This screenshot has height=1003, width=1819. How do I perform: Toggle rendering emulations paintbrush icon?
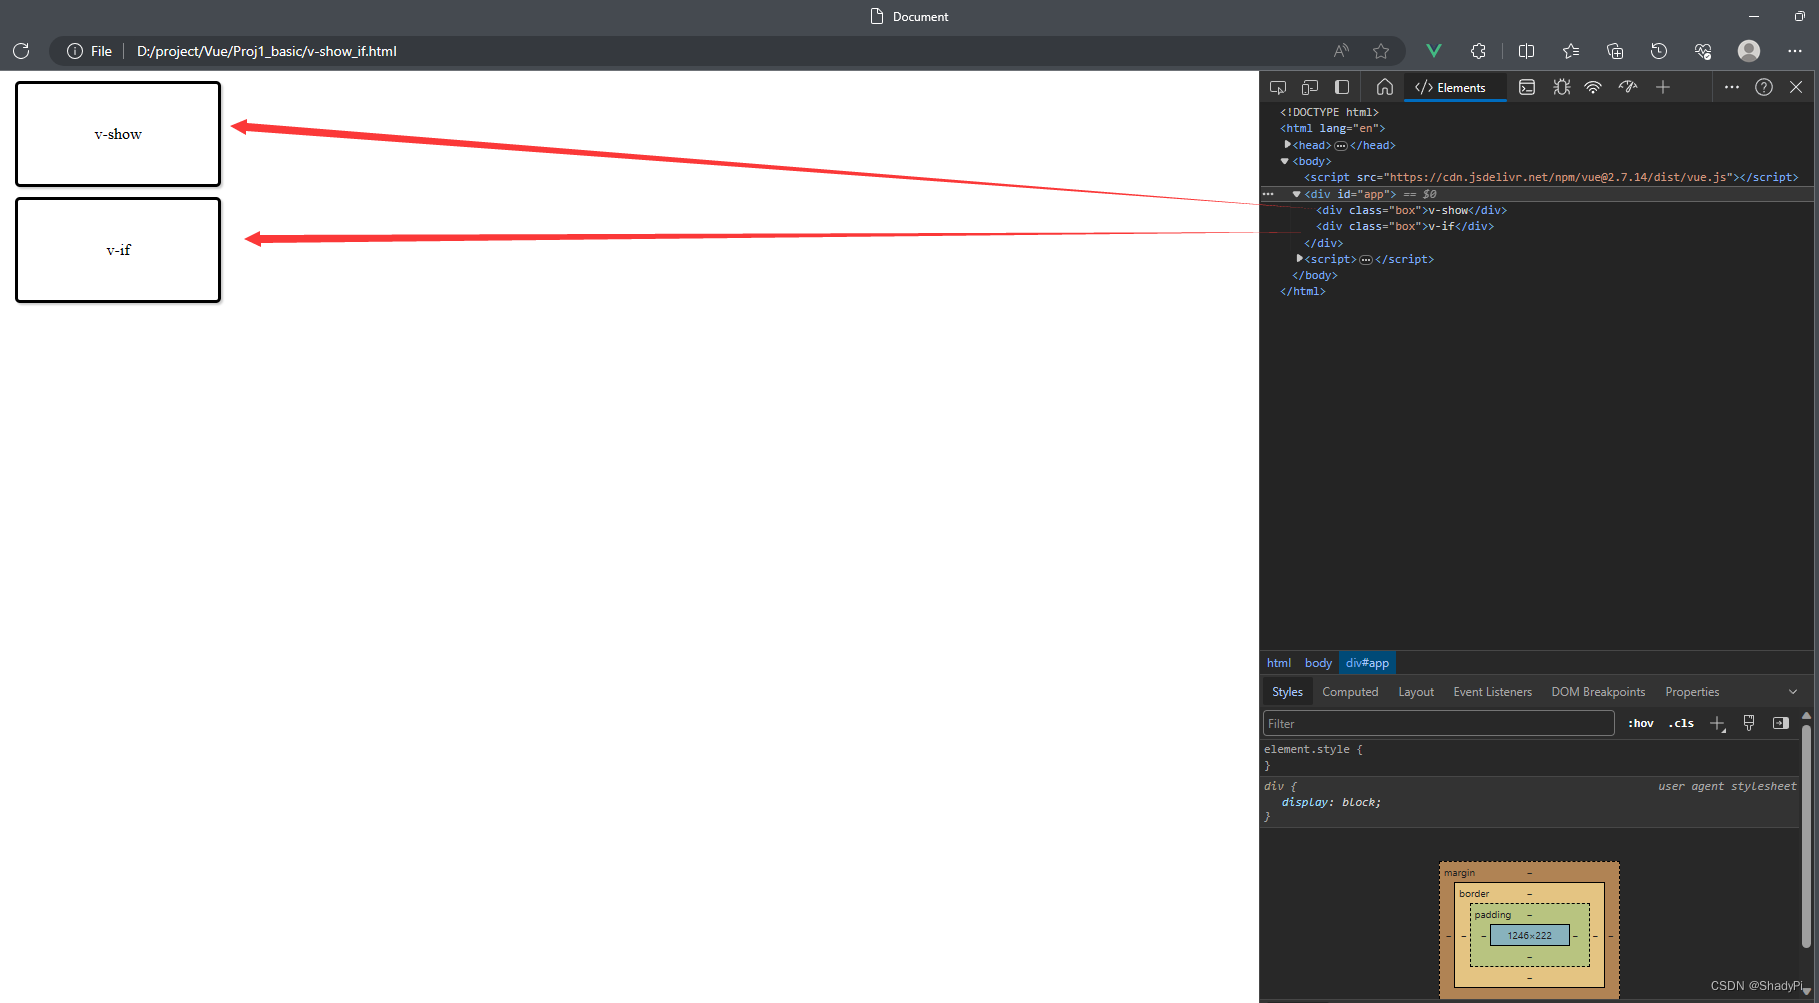1749,723
